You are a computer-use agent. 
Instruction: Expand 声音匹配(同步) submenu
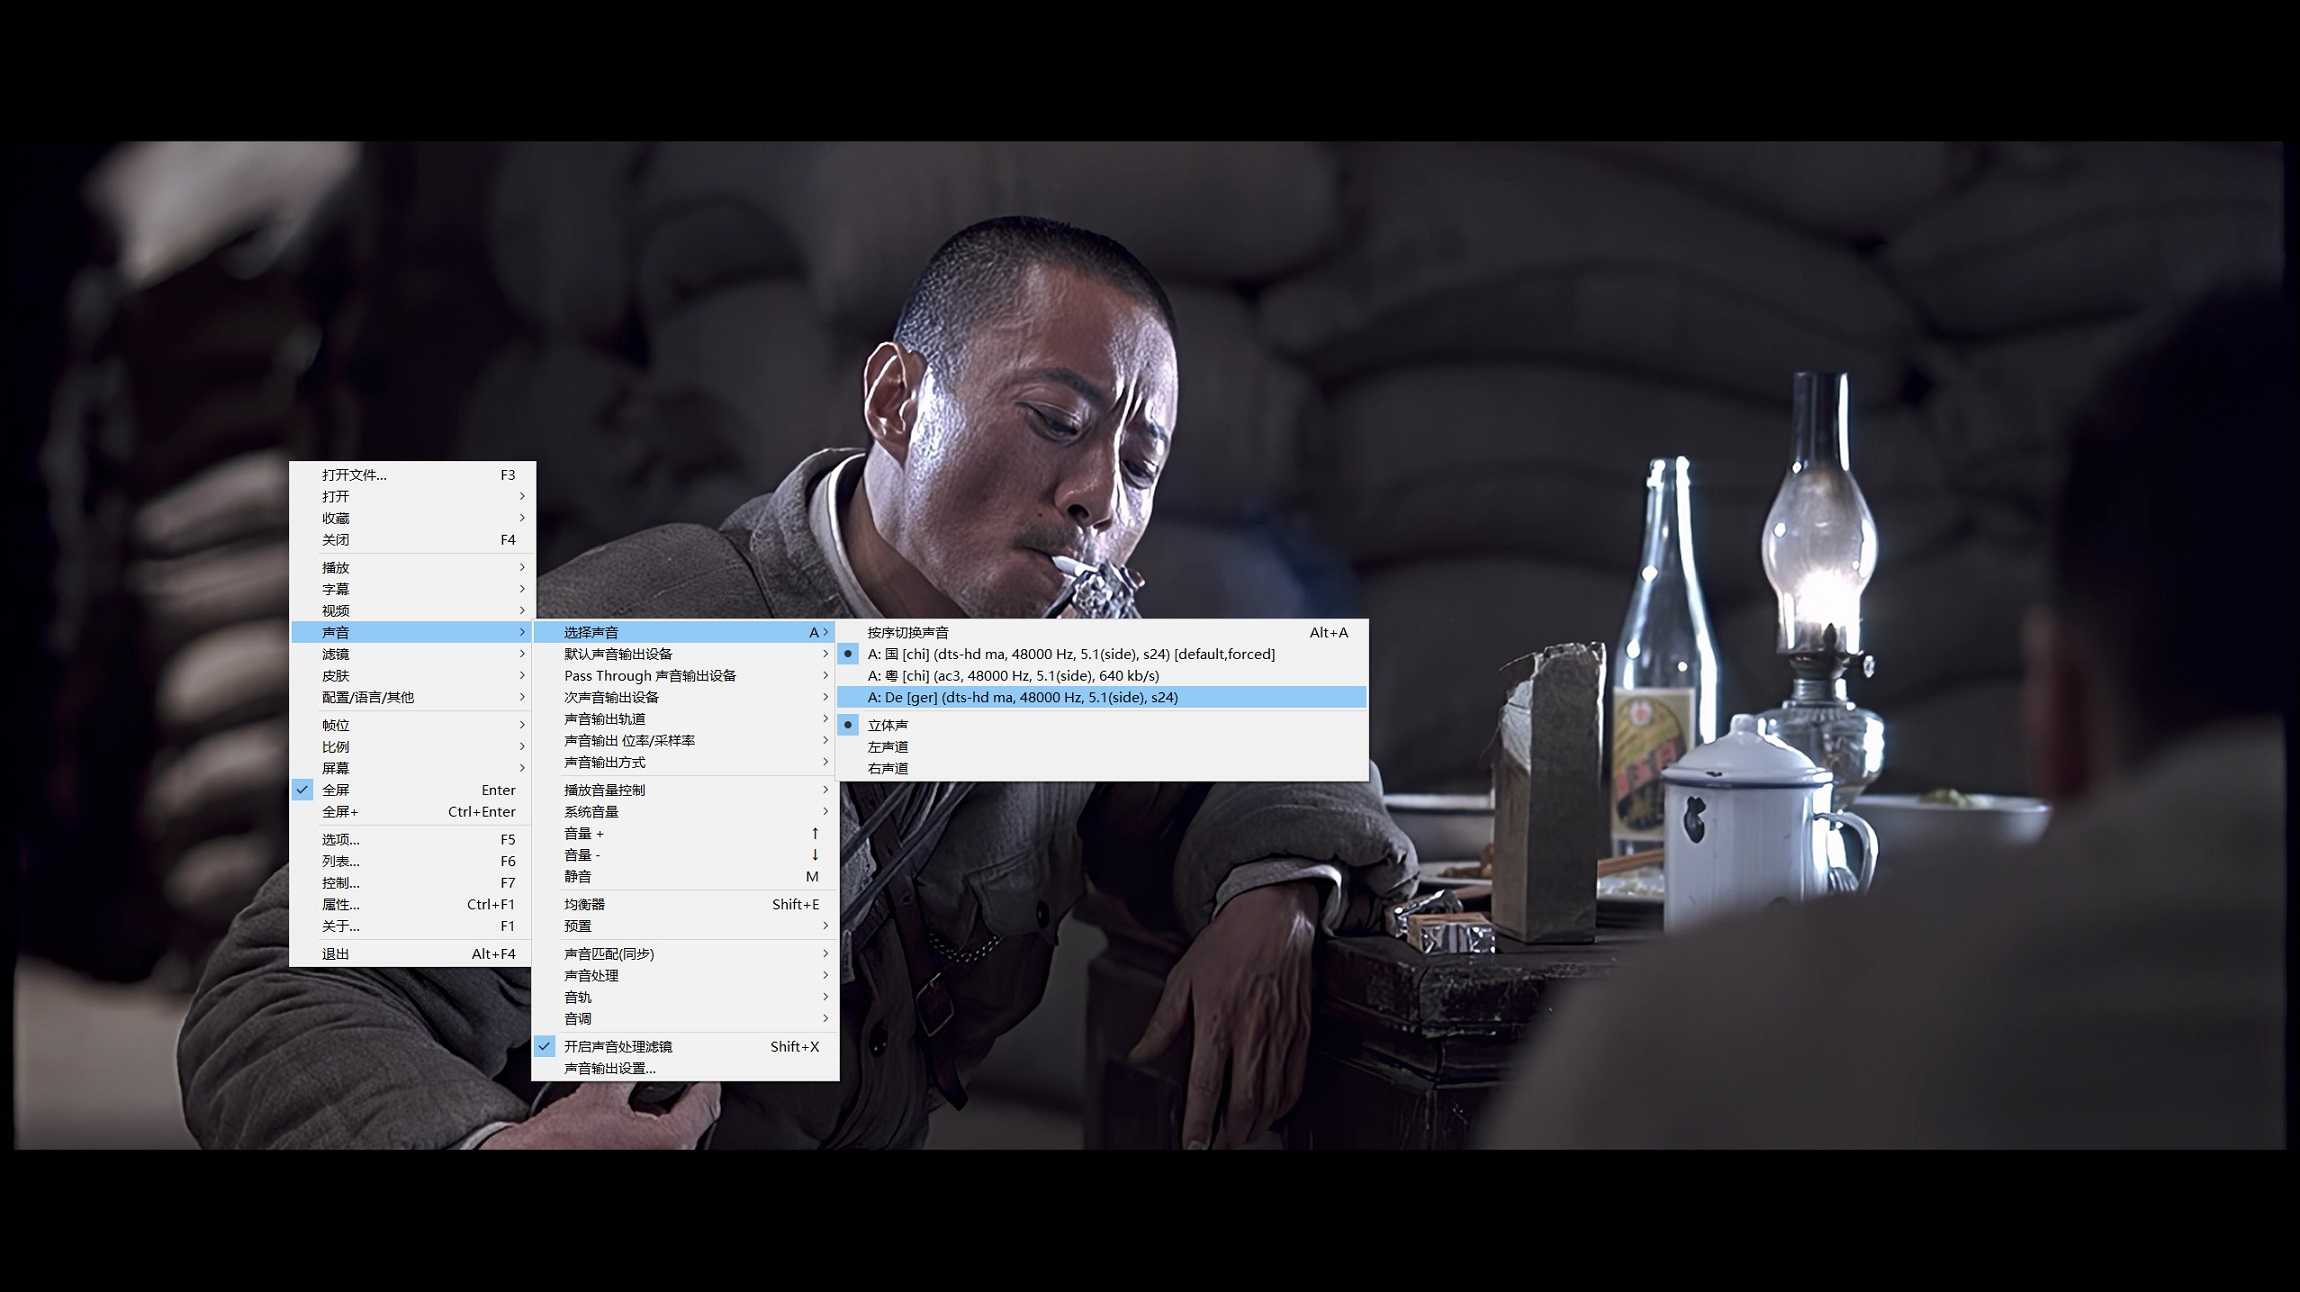click(x=685, y=954)
